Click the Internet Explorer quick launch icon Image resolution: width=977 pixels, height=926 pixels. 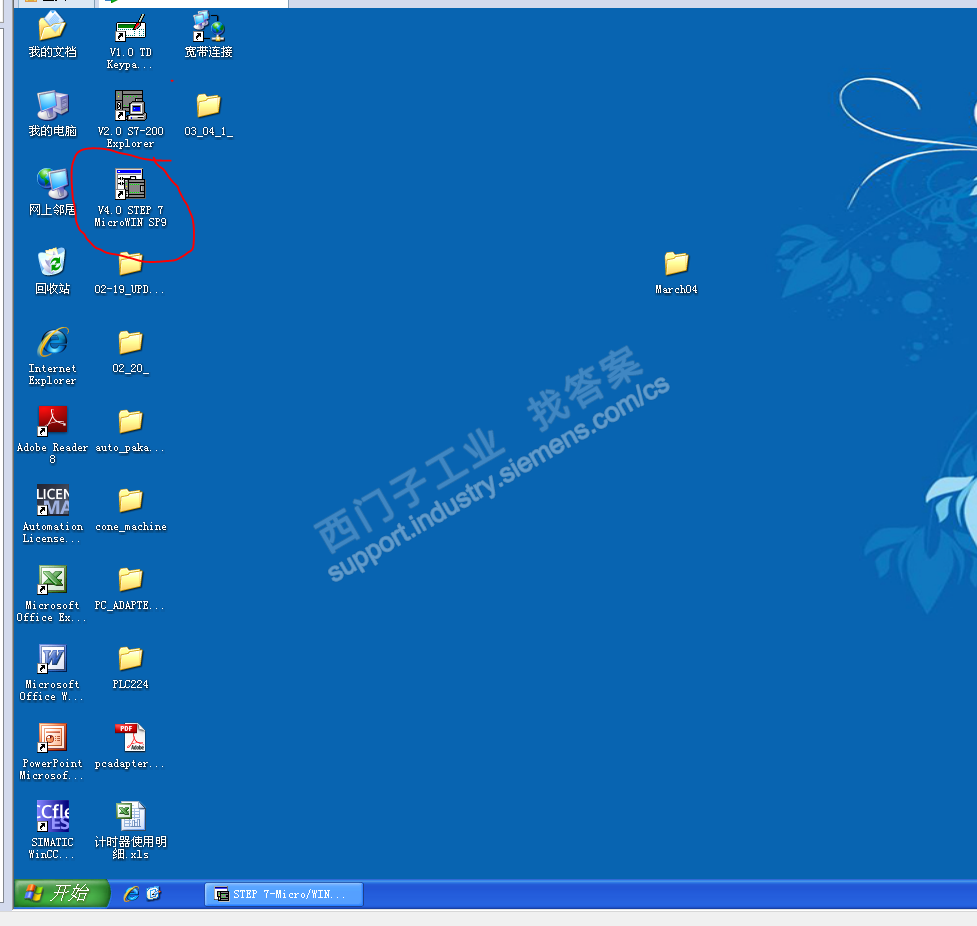point(131,894)
